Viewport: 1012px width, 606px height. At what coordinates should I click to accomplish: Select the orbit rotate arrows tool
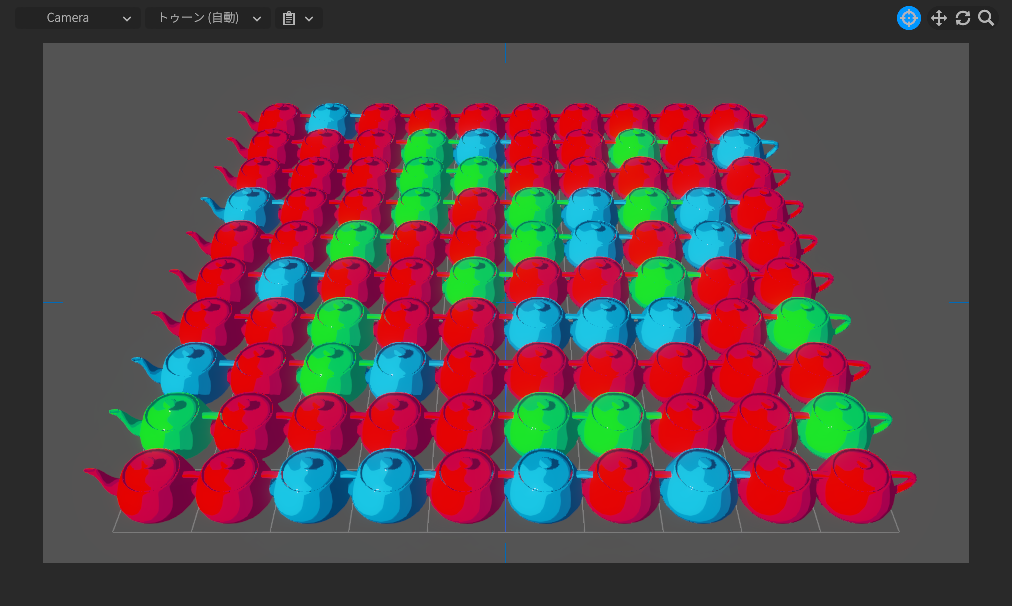(x=962, y=18)
